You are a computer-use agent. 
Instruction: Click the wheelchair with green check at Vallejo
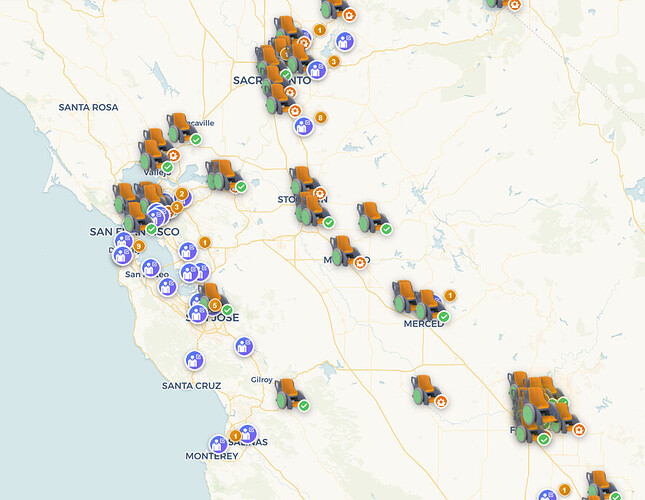[x=154, y=157]
